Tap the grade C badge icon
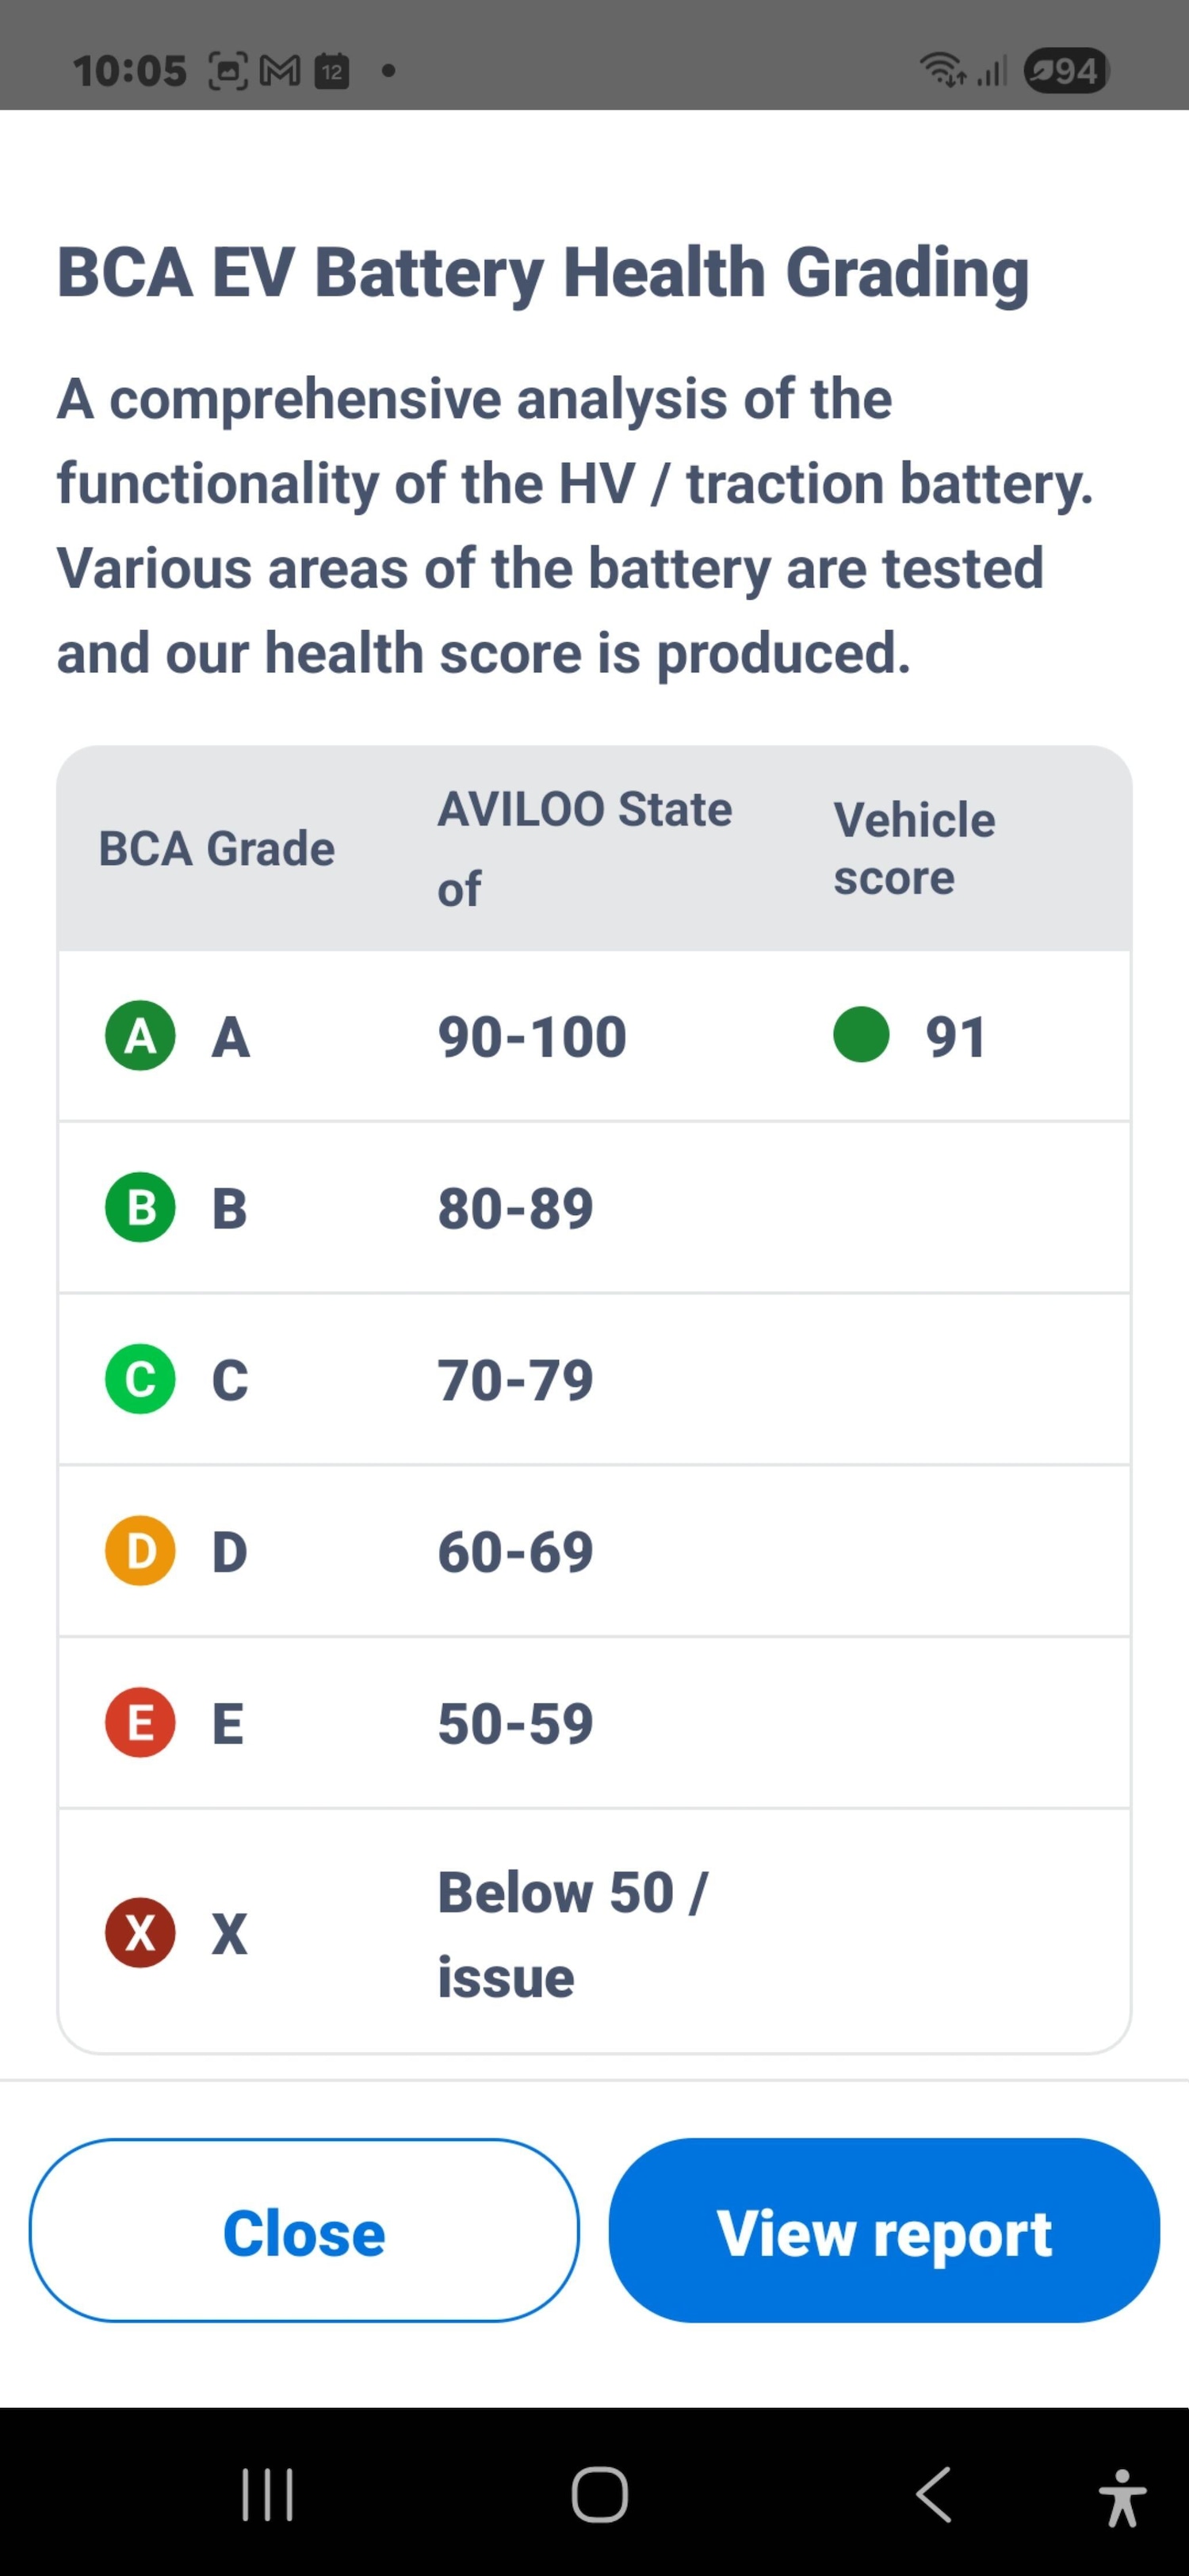 (140, 1379)
